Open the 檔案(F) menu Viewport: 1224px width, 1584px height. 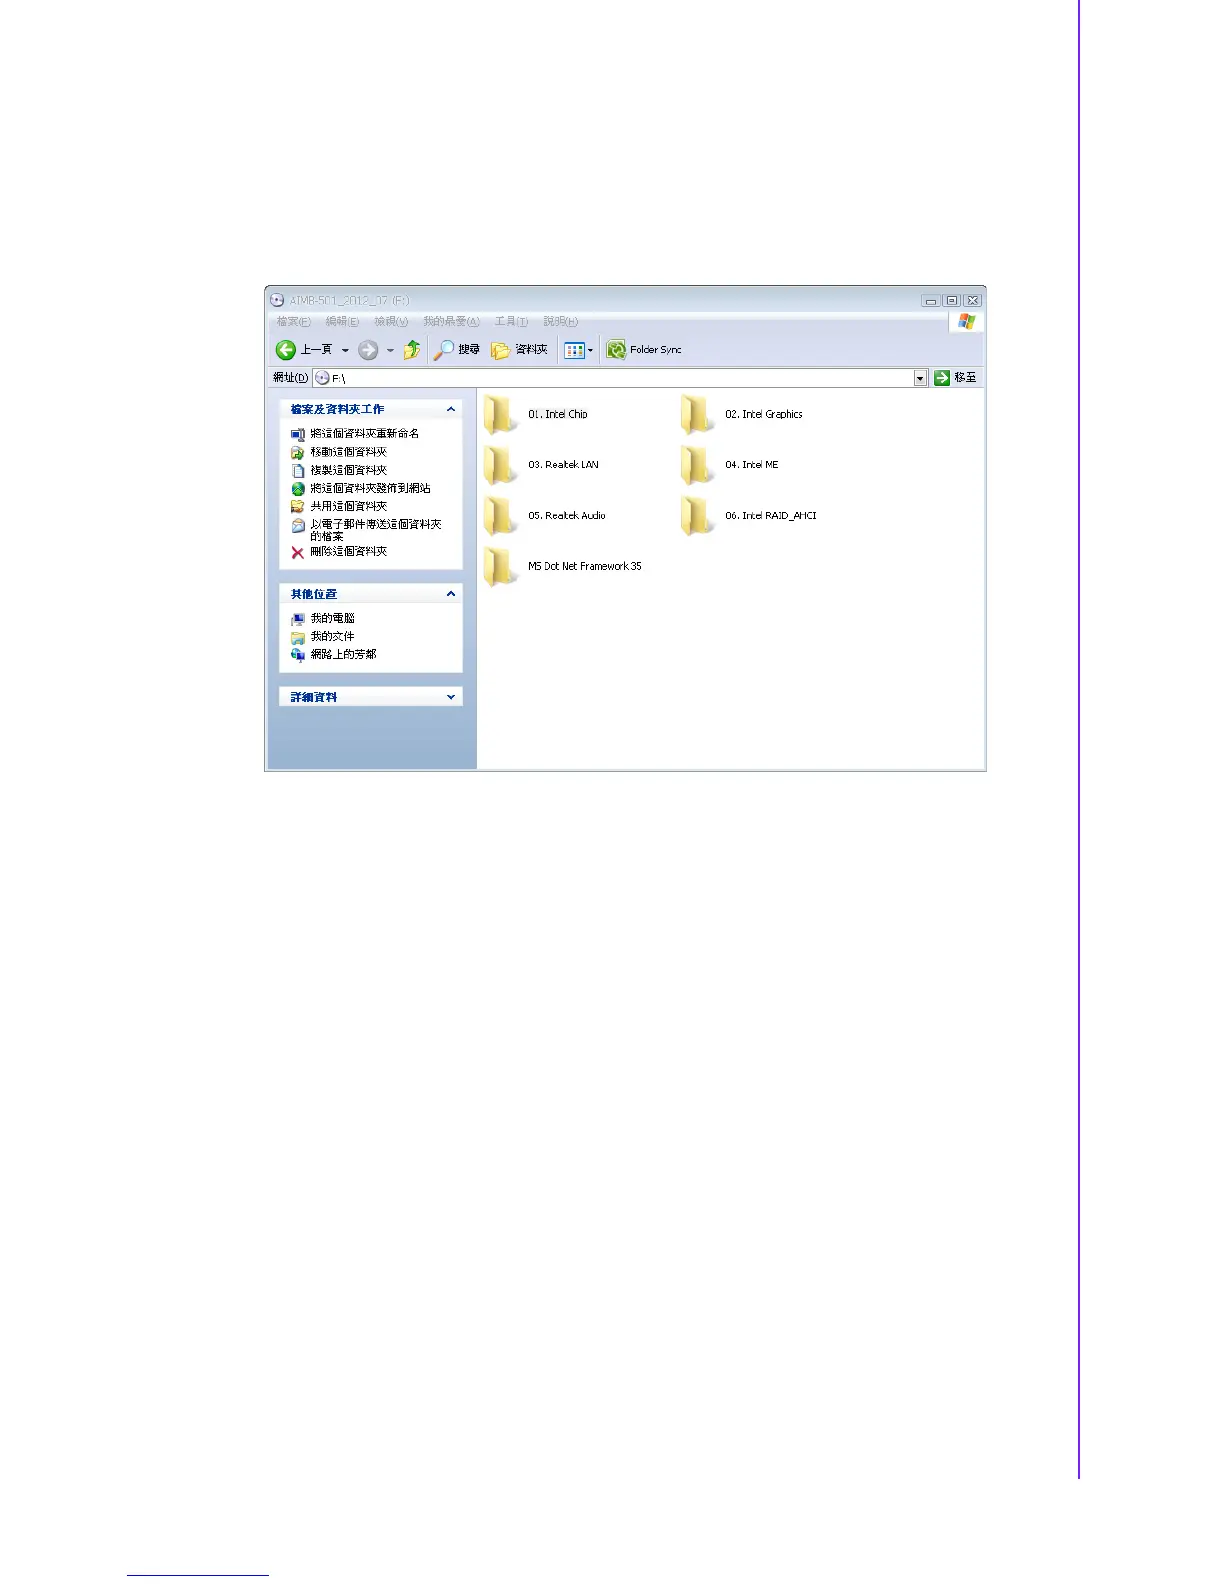pyautogui.click(x=293, y=321)
